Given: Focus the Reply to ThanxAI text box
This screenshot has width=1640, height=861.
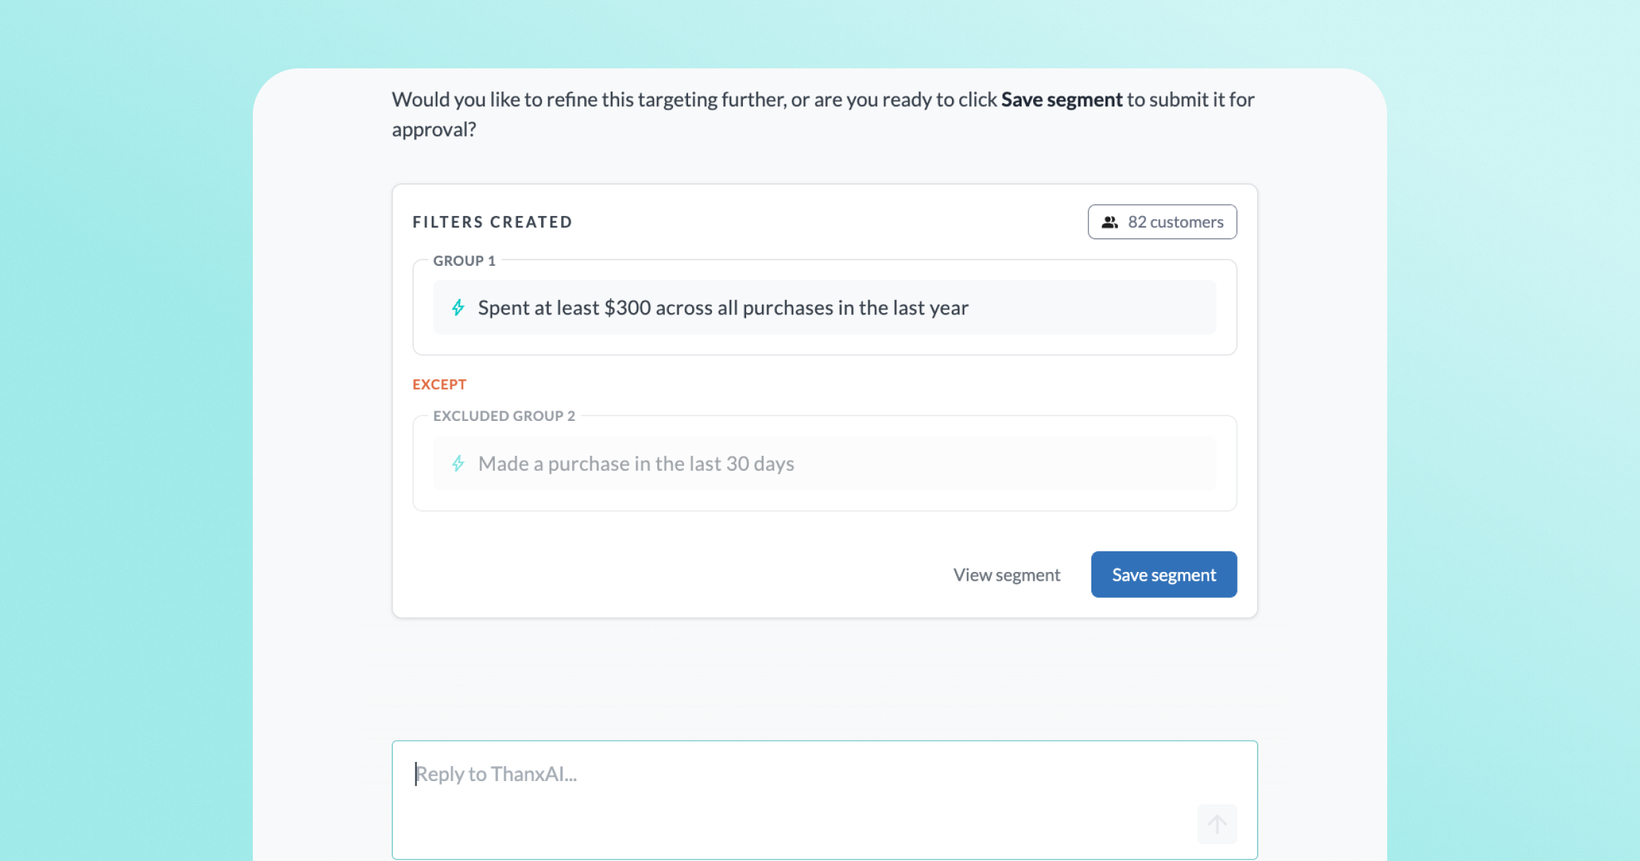Looking at the screenshot, I should (825, 800).
